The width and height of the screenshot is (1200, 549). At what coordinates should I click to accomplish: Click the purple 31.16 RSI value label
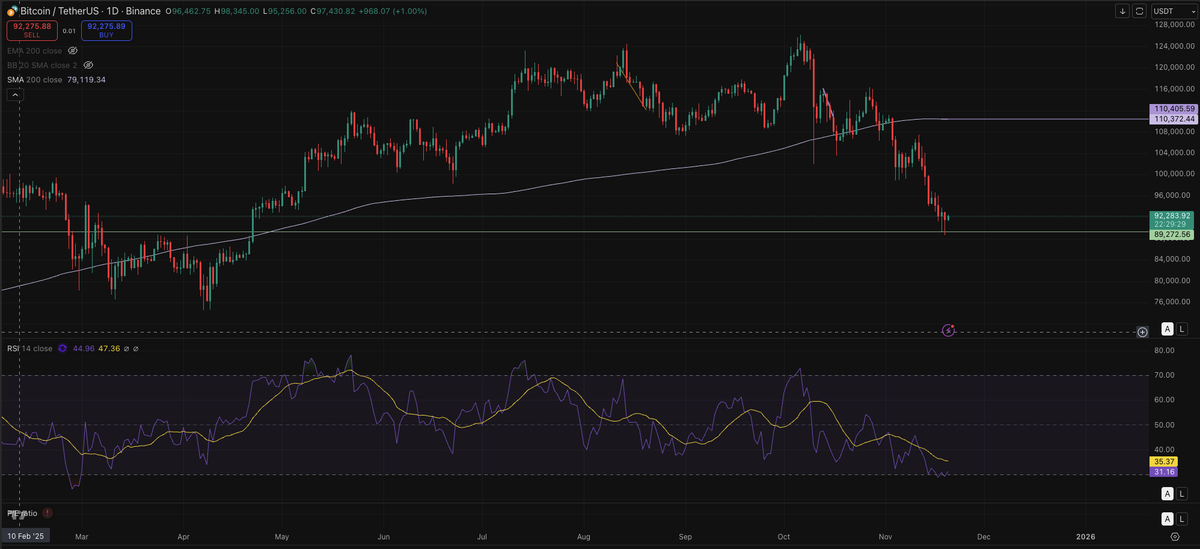pos(1164,472)
